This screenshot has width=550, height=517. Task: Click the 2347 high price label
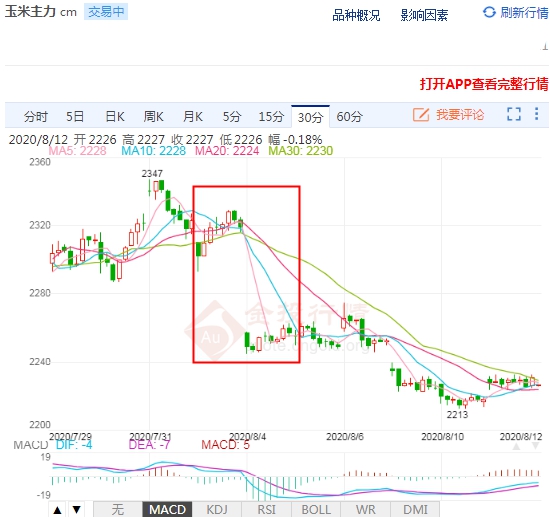[152, 174]
